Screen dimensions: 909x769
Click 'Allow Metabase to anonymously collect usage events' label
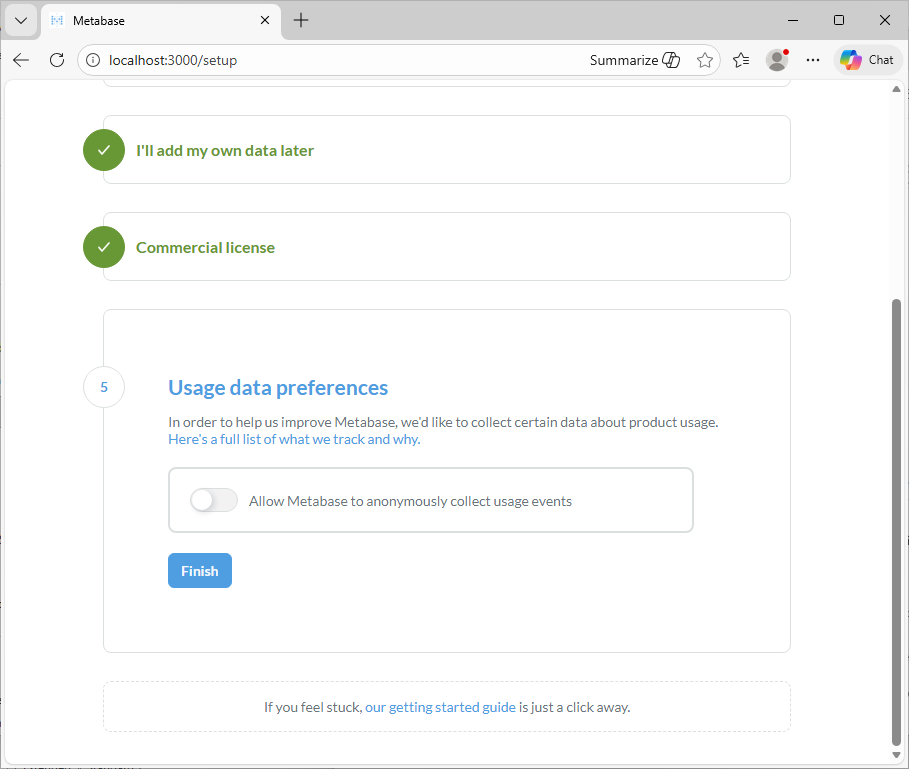click(410, 501)
